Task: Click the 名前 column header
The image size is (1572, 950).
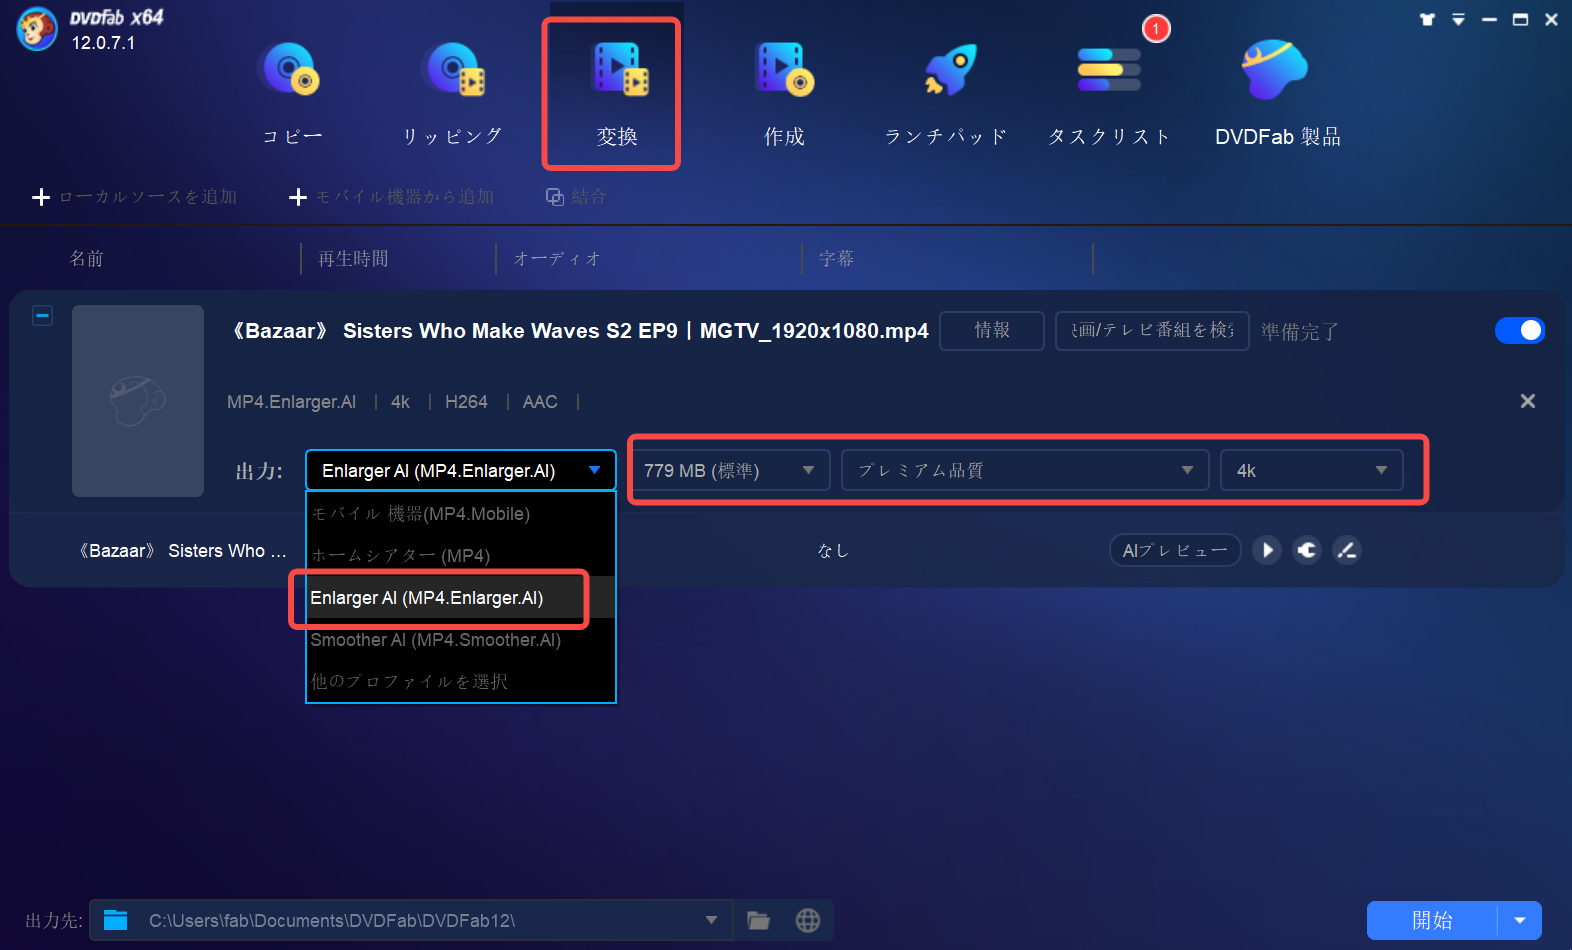Action: click(x=87, y=259)
